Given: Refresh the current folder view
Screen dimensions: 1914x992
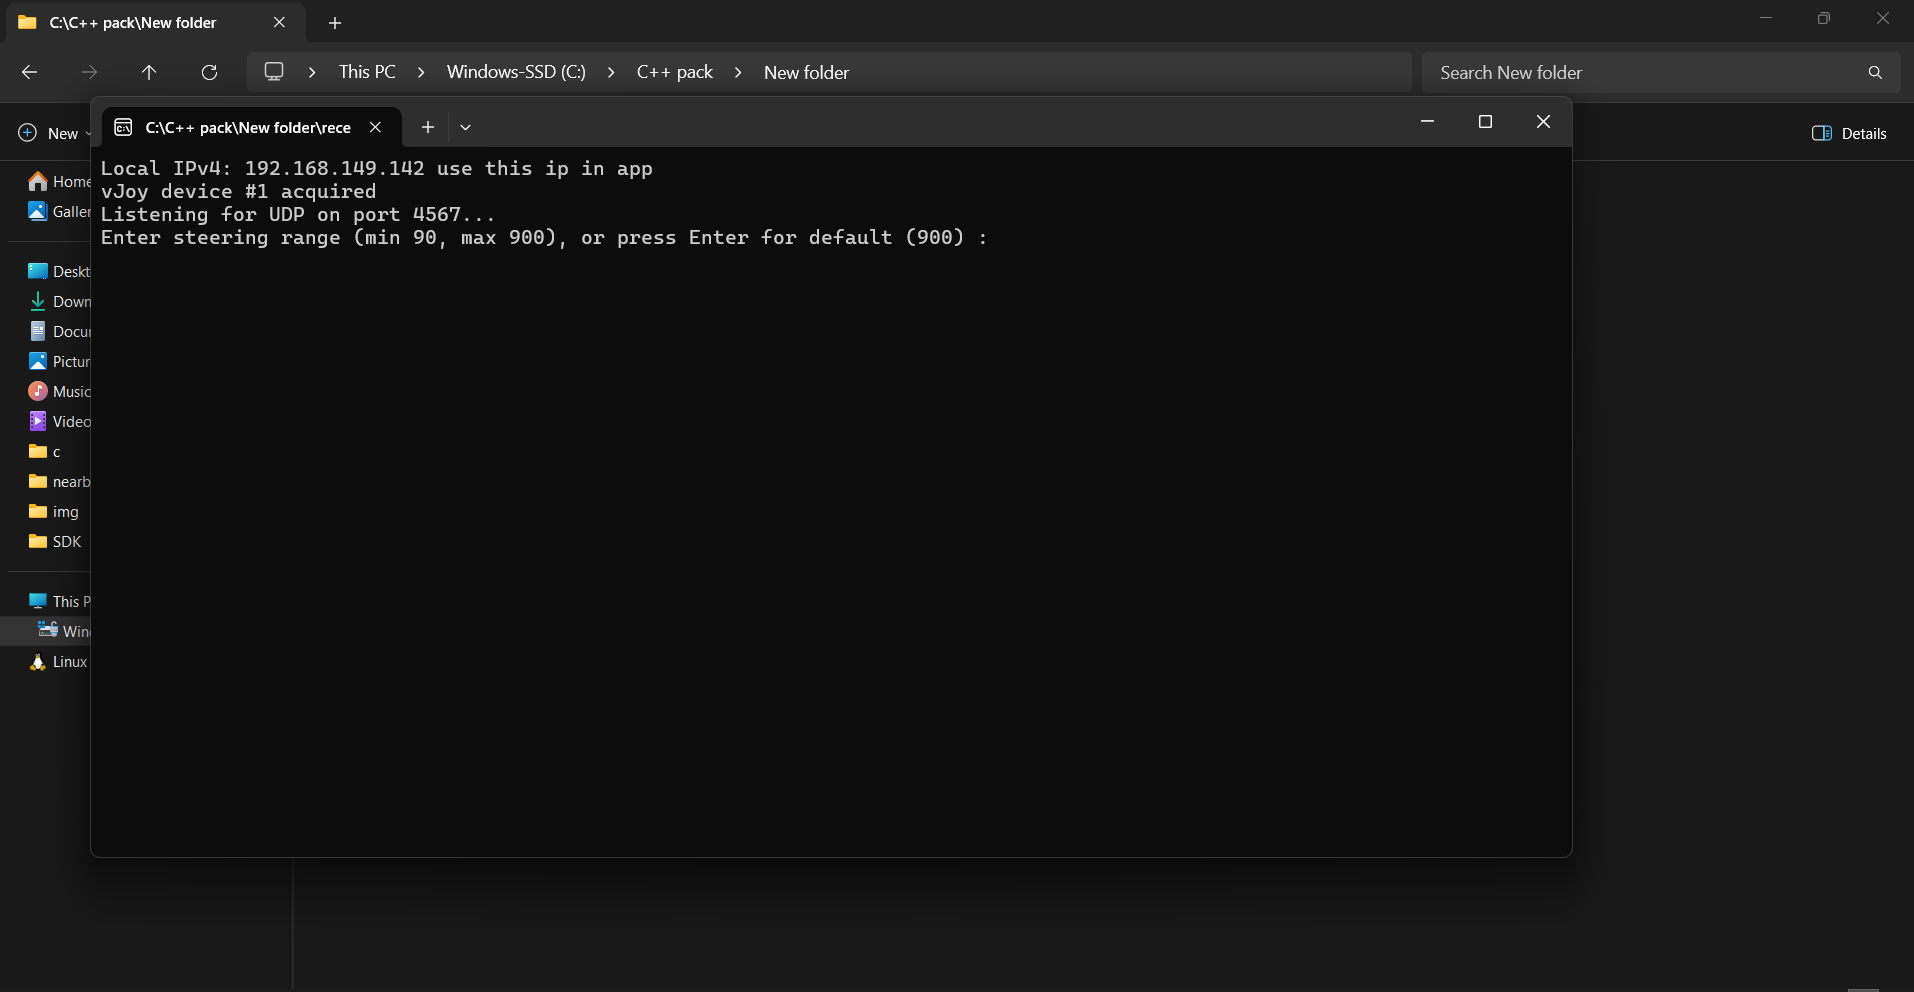Looking at the screenshot, I should tap(210, 71).
